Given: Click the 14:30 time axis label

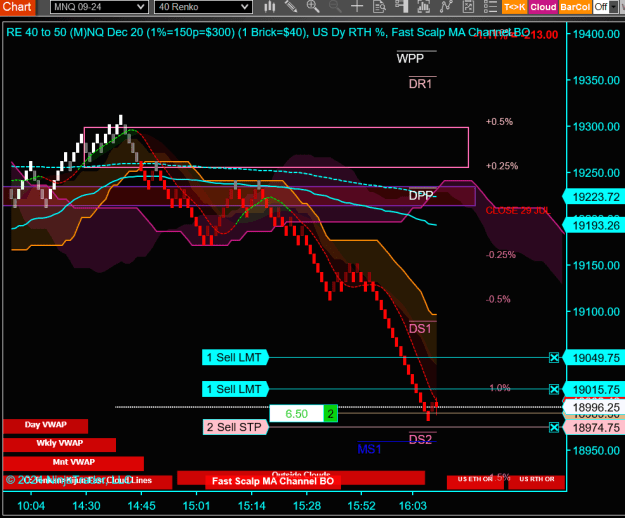Looking at the screenshot, I should coord(86,506).
